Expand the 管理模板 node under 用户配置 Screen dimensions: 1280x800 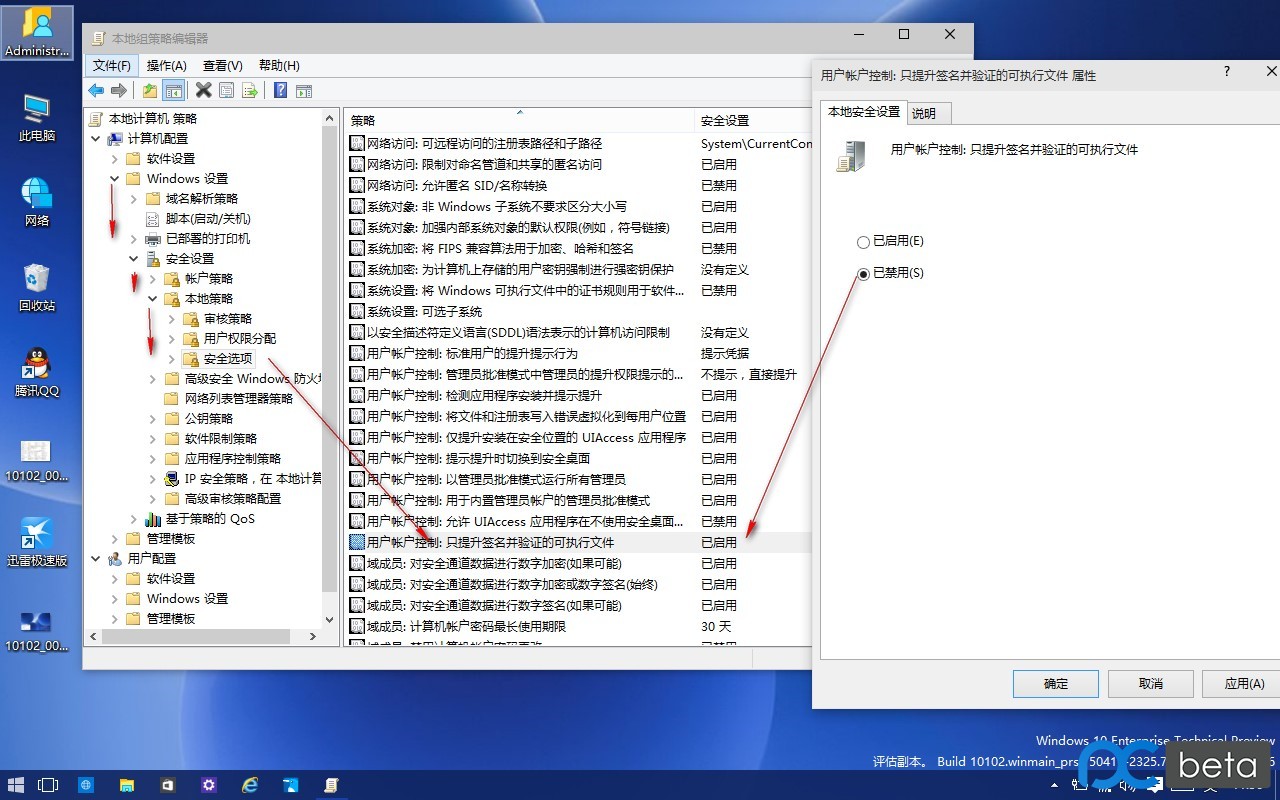click(x=115, y=619)
